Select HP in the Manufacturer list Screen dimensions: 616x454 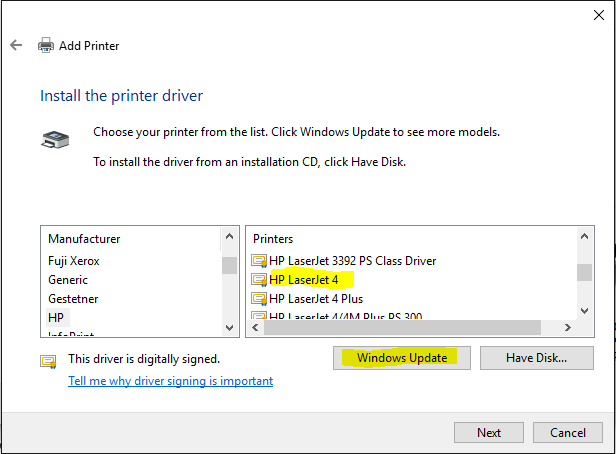click(x=57, y=317)
